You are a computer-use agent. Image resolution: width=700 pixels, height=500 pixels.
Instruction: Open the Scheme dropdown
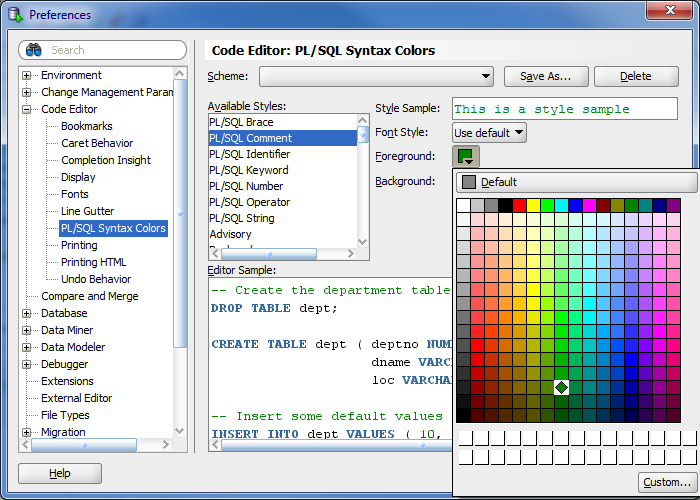click(x=376, y=76)
